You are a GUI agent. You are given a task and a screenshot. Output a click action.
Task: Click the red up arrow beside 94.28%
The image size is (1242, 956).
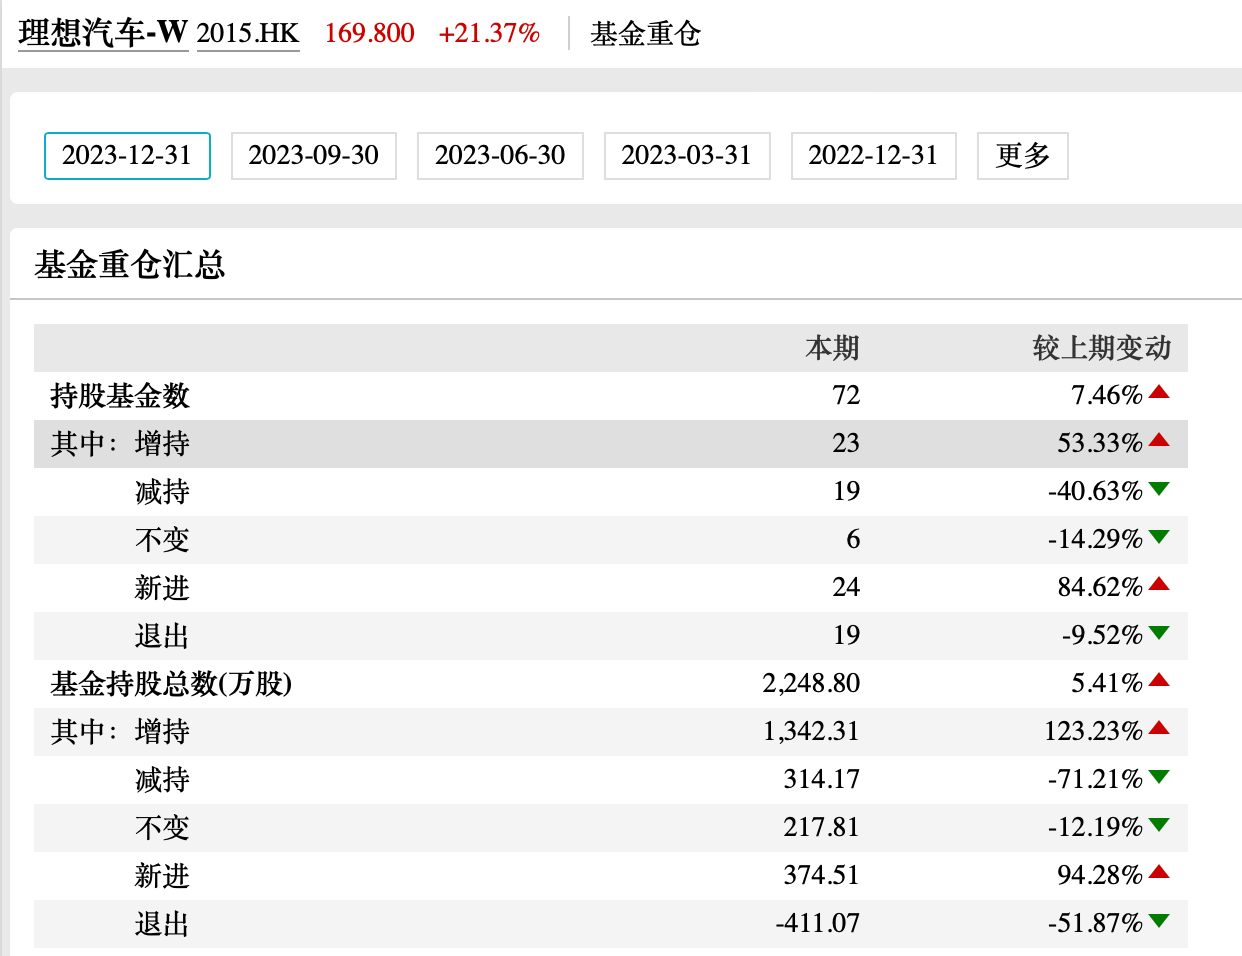click(x=1159, y=872)
